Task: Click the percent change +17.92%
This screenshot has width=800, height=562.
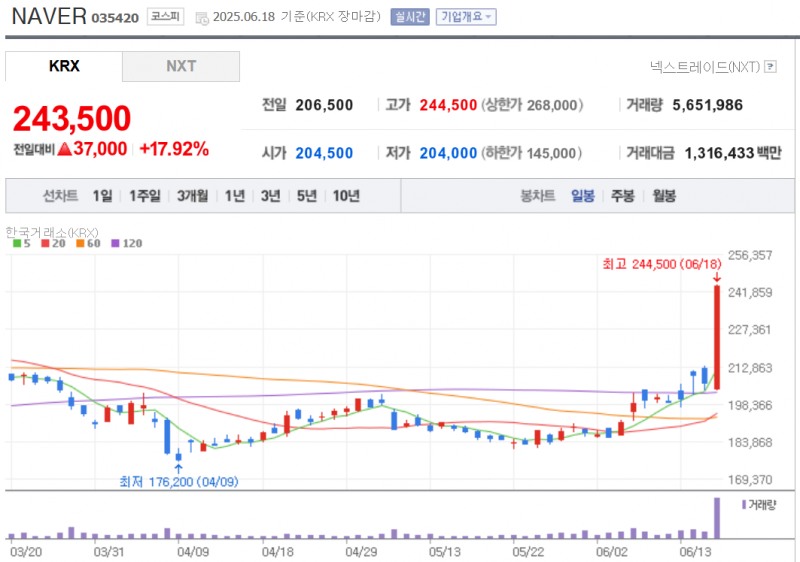Action: (x=174, y=149)
